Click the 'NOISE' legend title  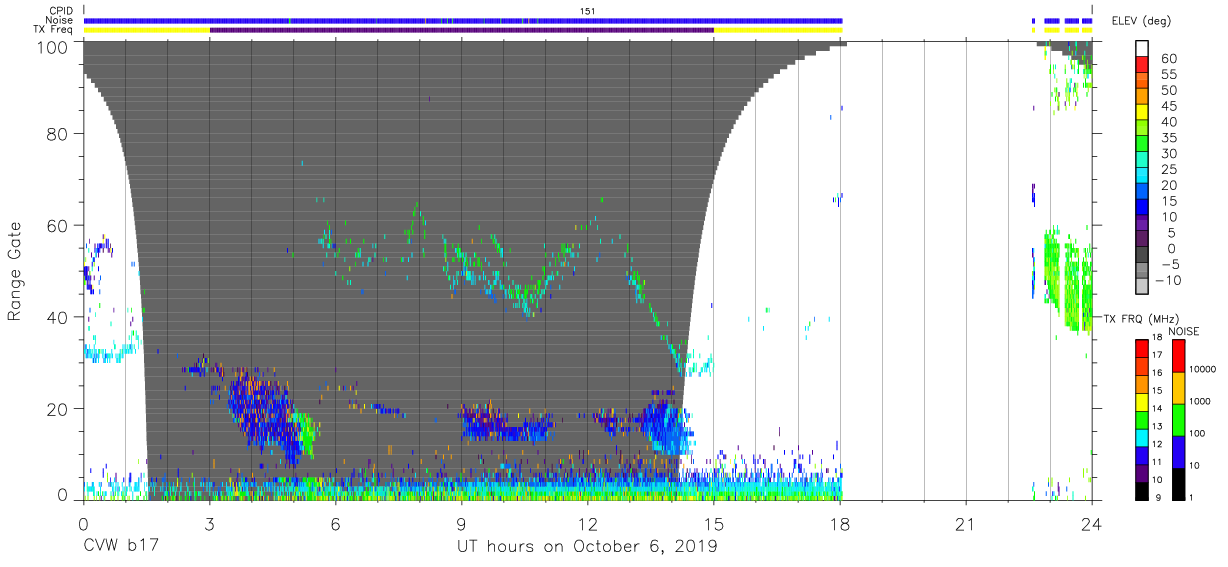click(1185, 331)
